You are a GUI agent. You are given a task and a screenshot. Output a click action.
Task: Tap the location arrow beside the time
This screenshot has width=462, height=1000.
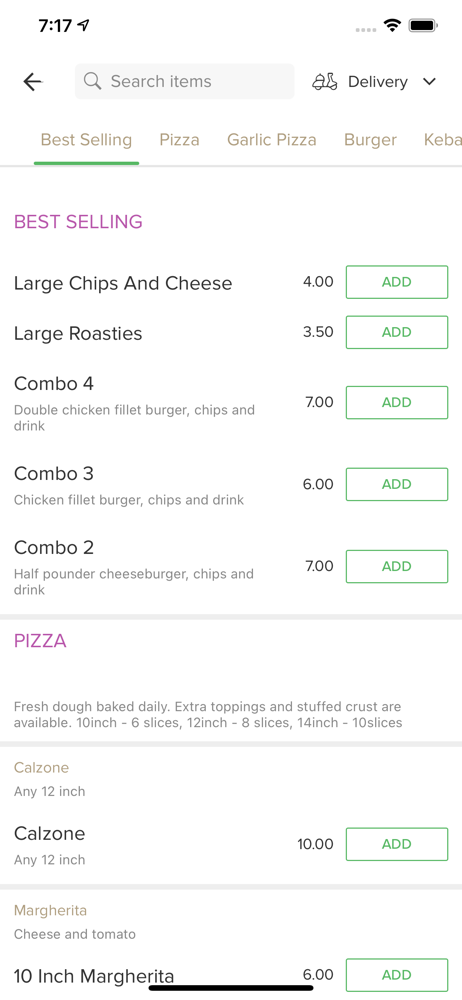tap(84, 25)
